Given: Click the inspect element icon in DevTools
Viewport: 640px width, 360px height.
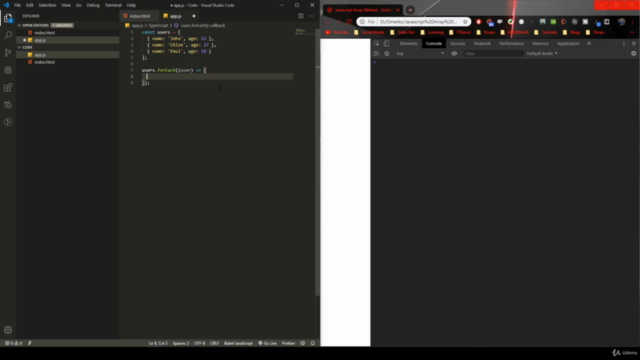Looking at the screenshot, I should pos(376,43).
